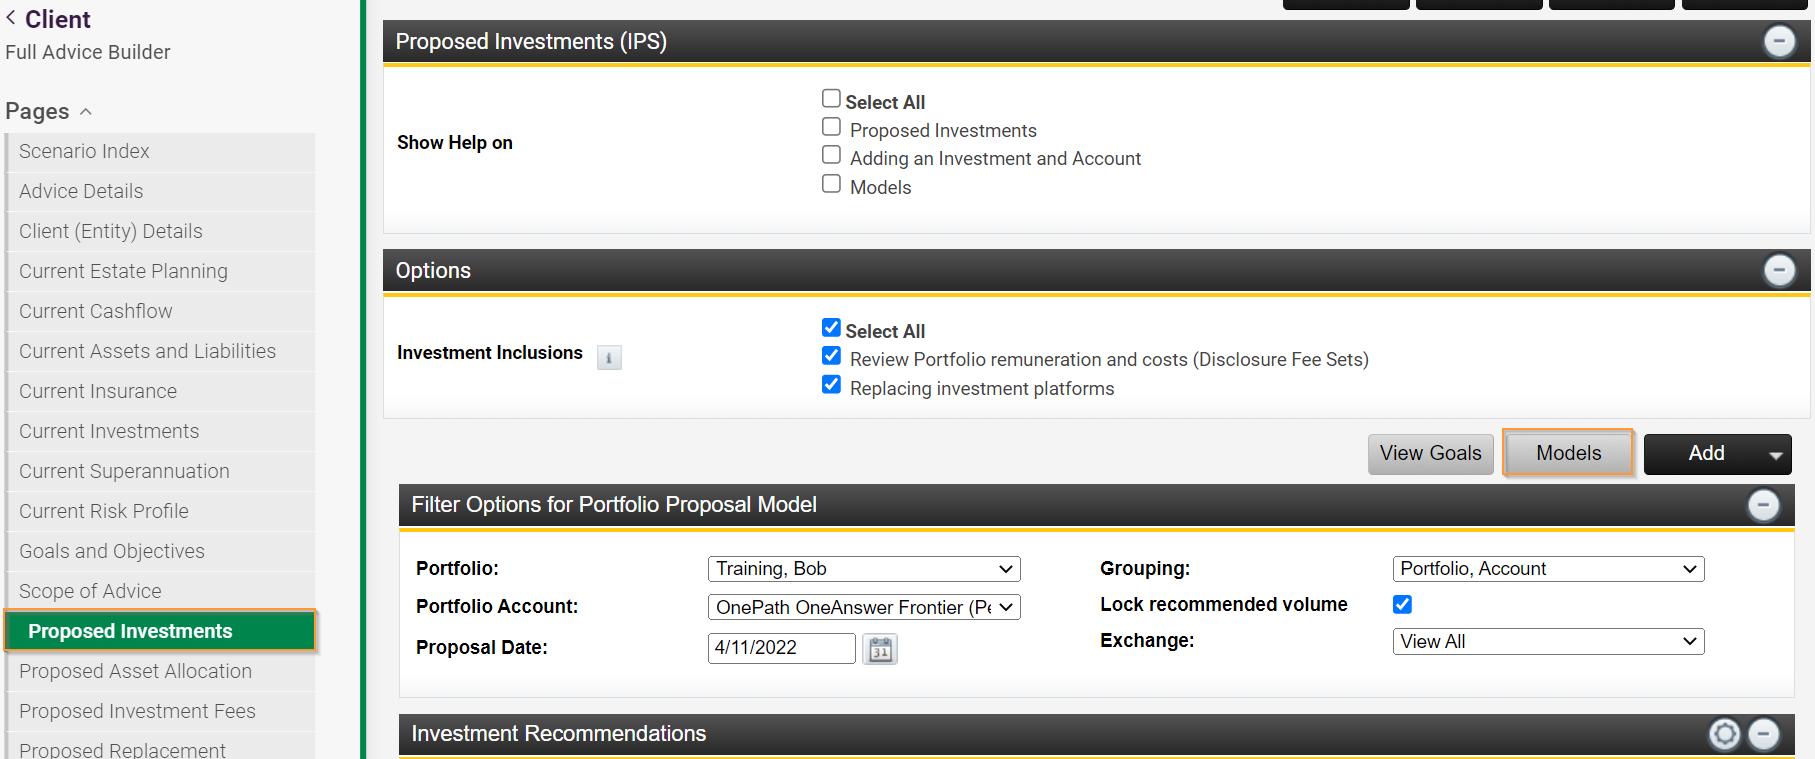The image size is (1815, 759).
Task: Open Proposed Investment Fees page
Action: (x=161, y=712)
